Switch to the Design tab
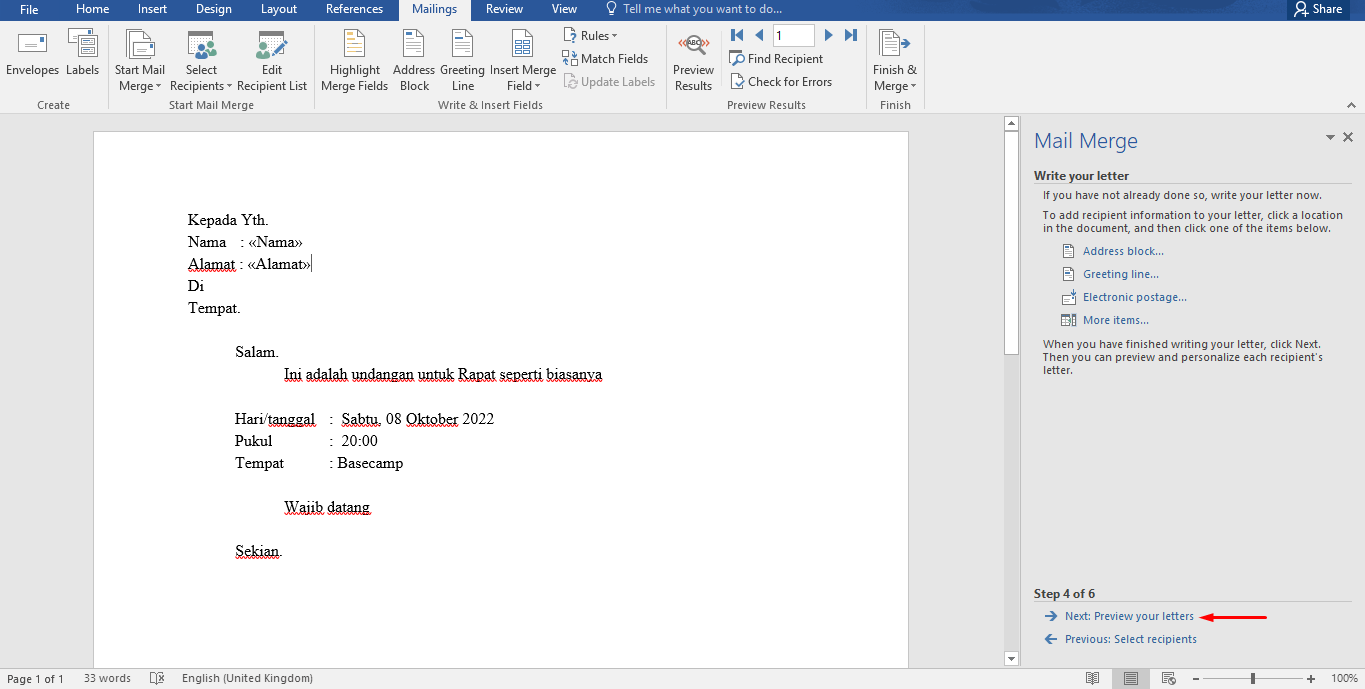 214,9
